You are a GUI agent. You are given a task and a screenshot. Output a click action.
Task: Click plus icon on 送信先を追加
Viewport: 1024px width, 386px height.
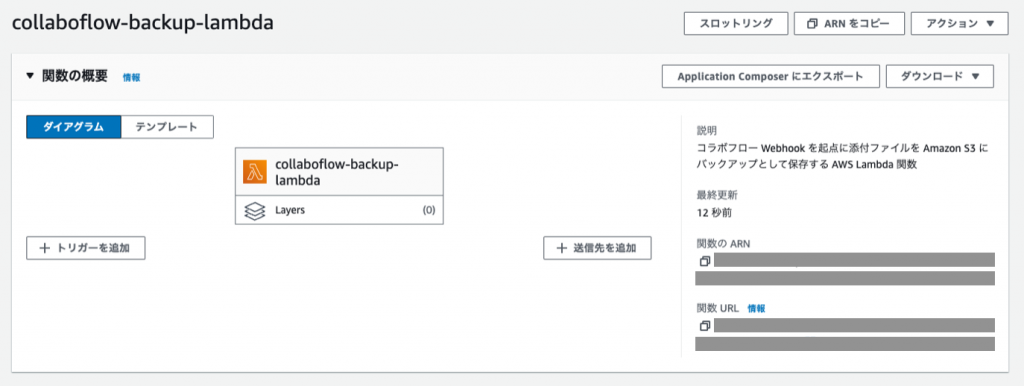point(562,248)
